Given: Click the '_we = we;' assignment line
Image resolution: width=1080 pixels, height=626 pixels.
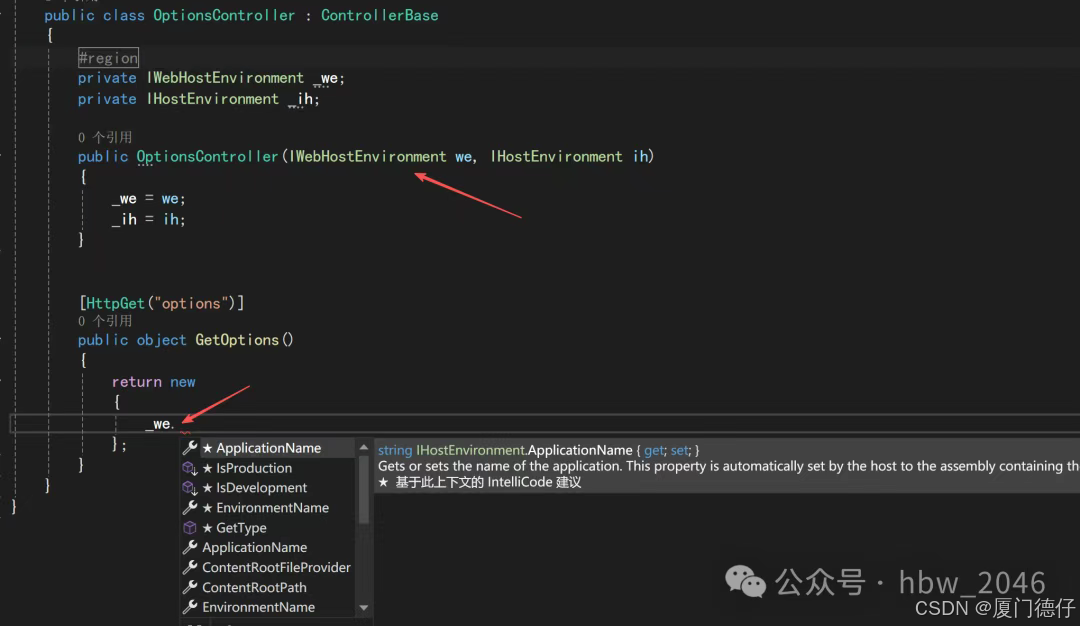Looking at the screenshot, I should point(149,198).
